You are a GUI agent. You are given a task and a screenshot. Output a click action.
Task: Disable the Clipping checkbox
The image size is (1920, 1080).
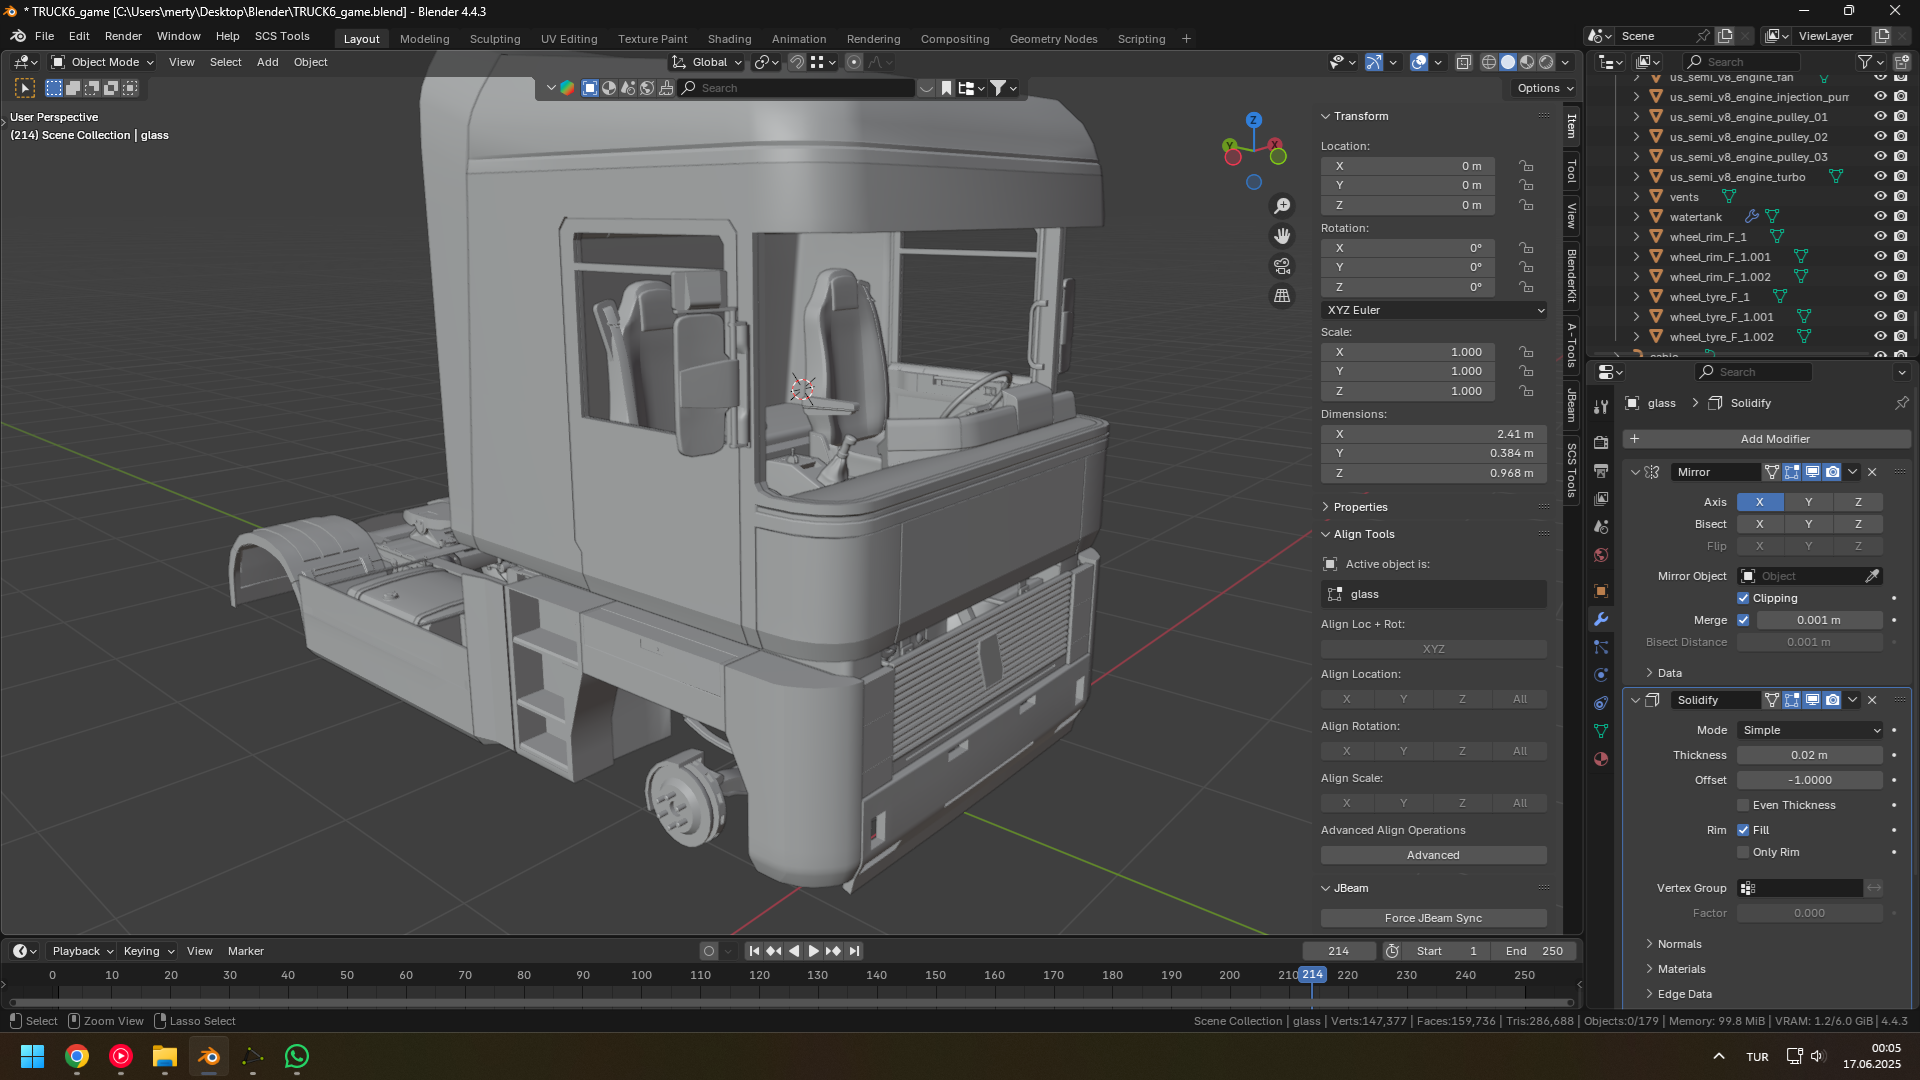pos(1743,598)
